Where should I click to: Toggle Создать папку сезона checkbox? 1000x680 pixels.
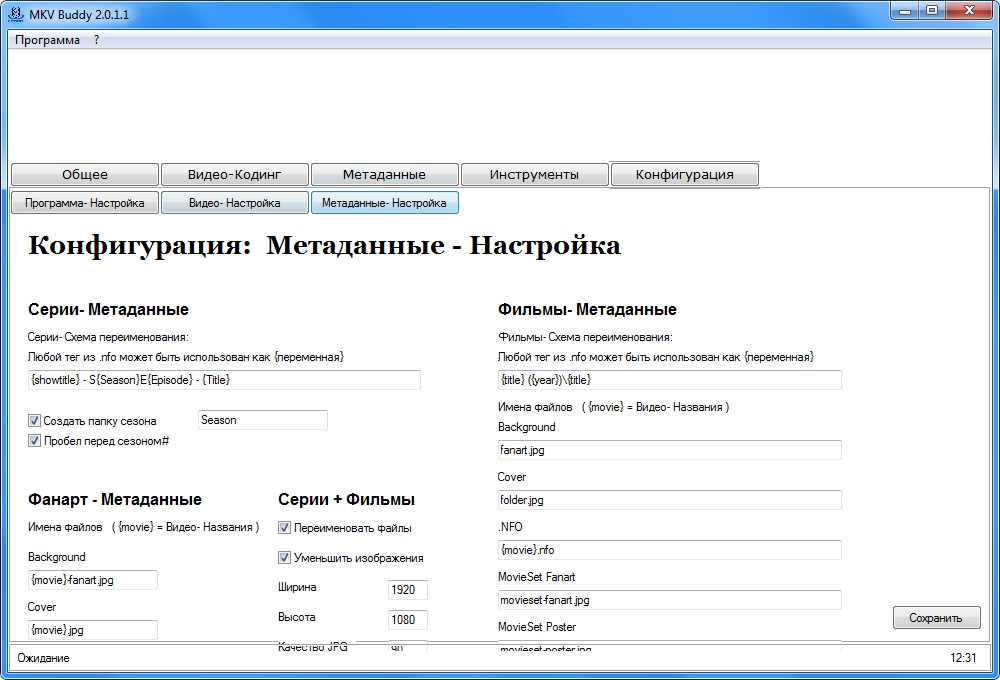[34, 420]
